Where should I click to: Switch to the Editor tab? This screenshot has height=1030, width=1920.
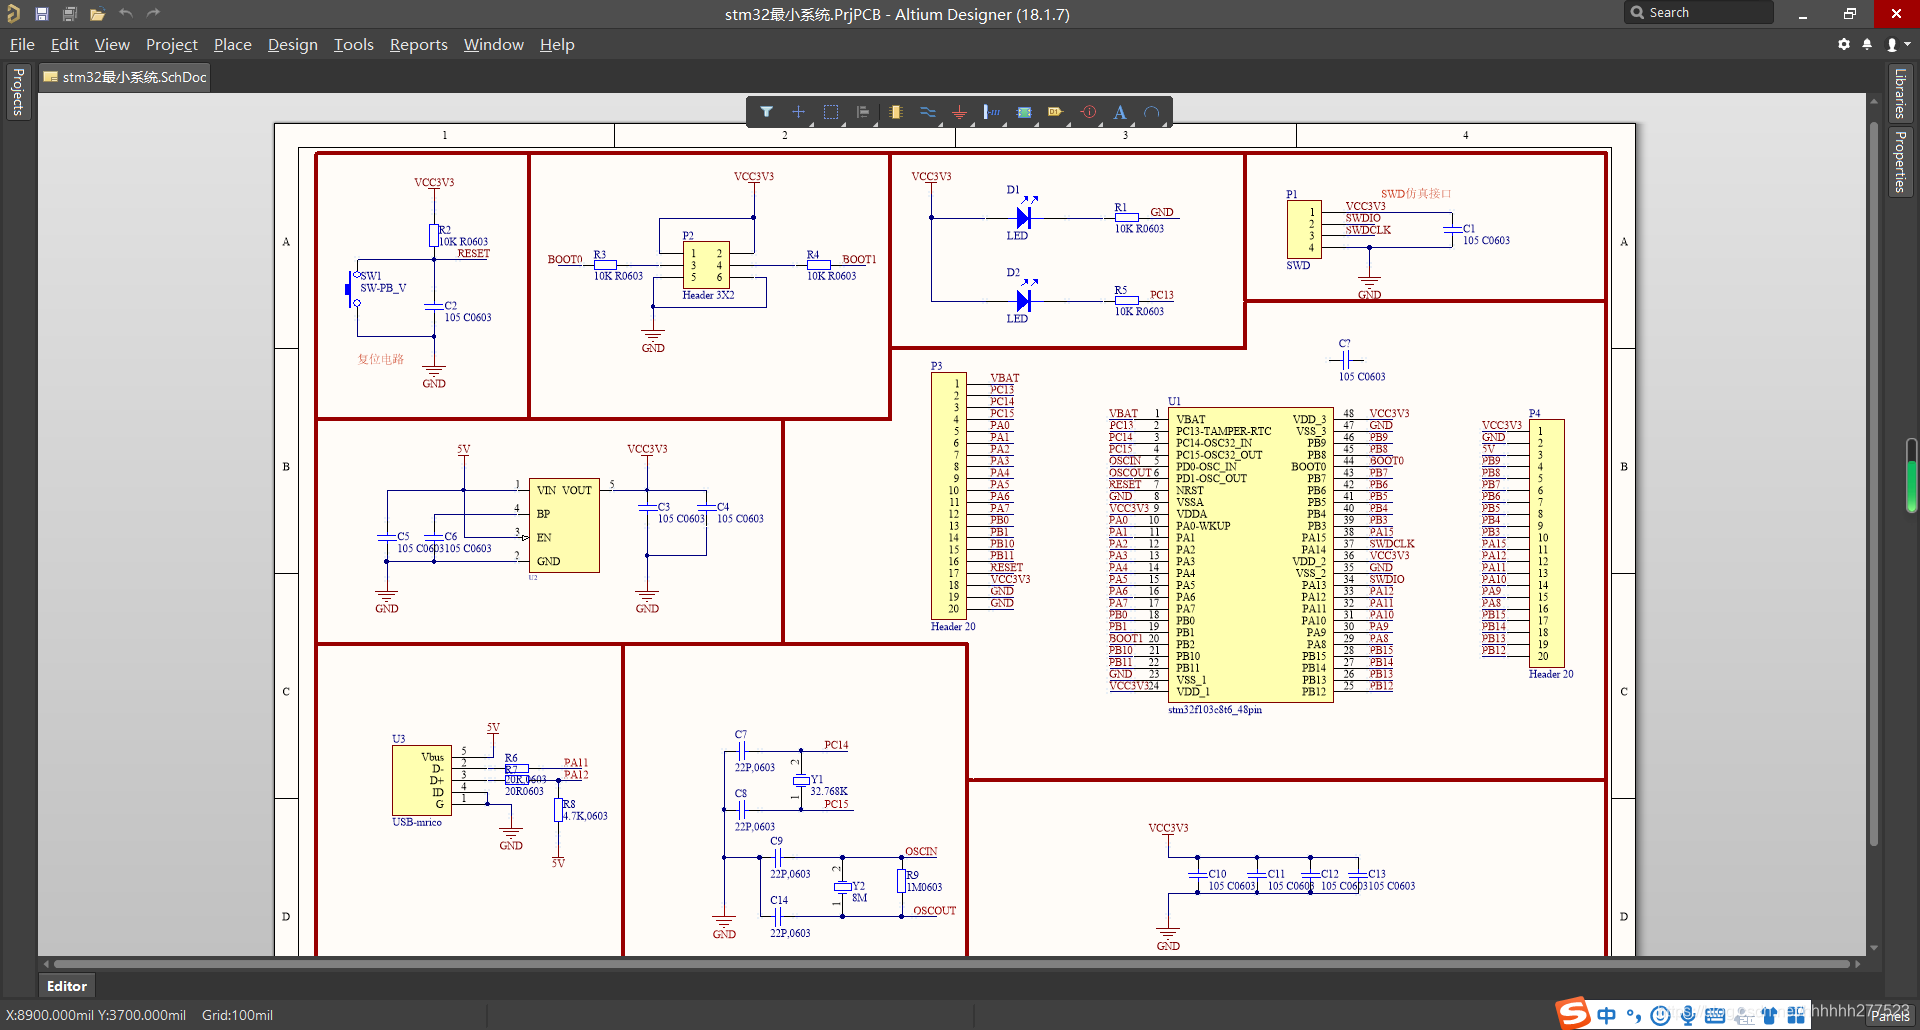coord(67,986)
